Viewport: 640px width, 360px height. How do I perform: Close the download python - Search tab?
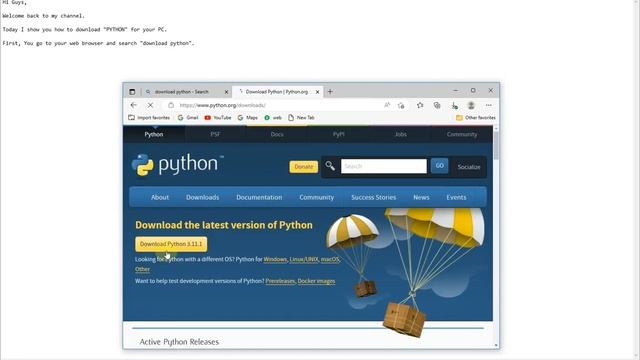click(227, 92)
